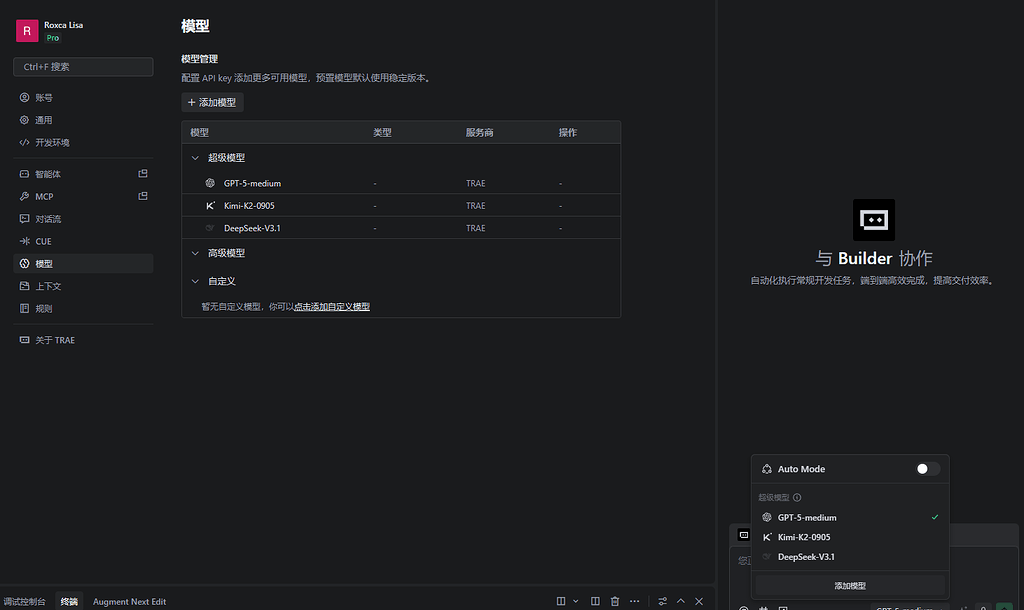Viewport: 1024px width, 610px height.
Task: Close the bottom panel with X
Action: (x=699, y=601)
